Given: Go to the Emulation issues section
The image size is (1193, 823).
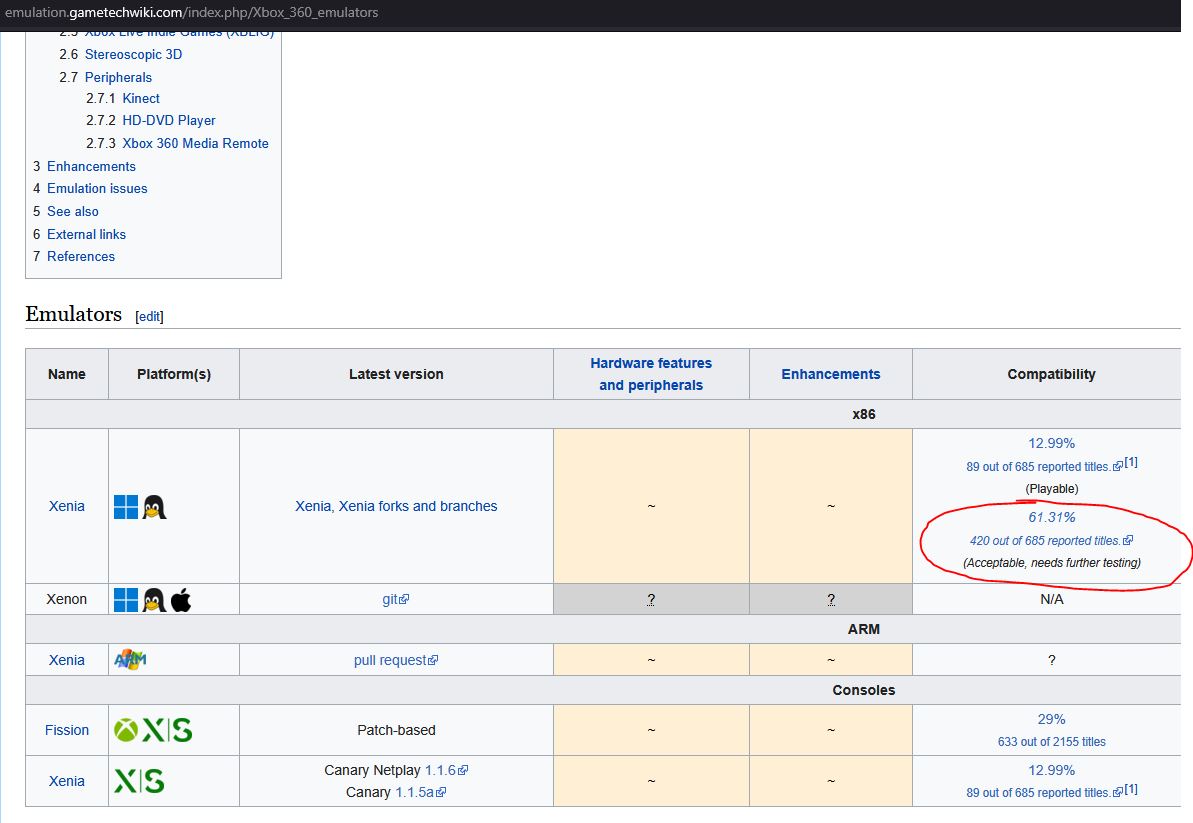Looking at the screenshot, I should tap(97, 188).
